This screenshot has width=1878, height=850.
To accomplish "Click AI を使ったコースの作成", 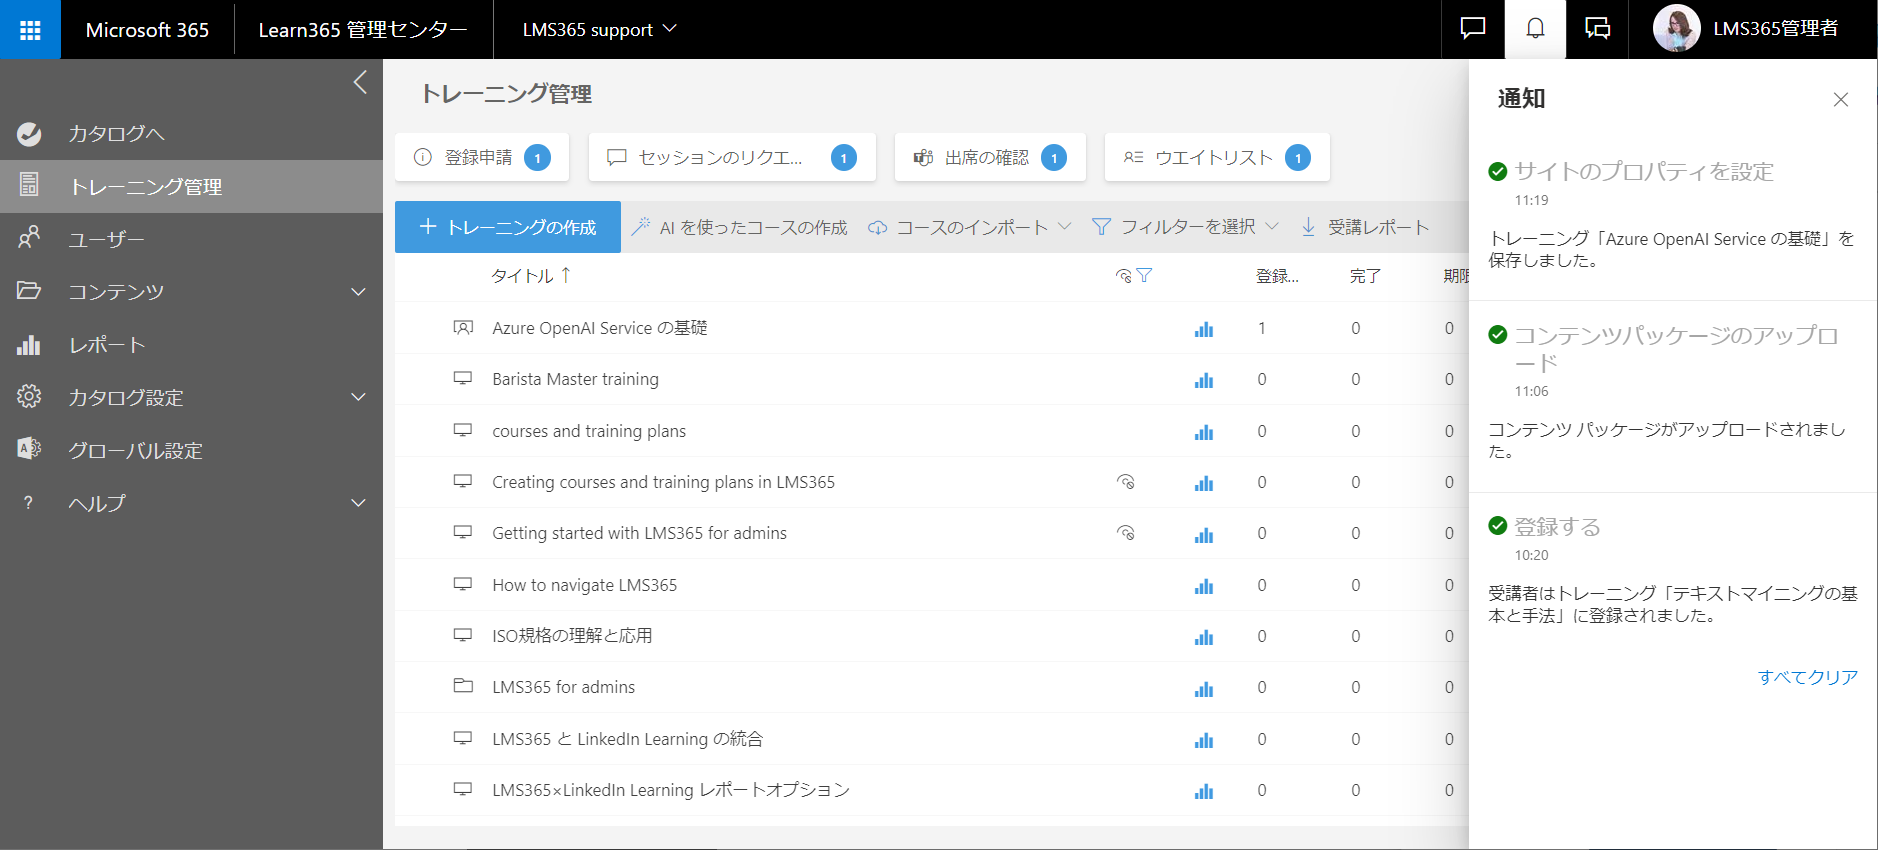I will [739, 227].
